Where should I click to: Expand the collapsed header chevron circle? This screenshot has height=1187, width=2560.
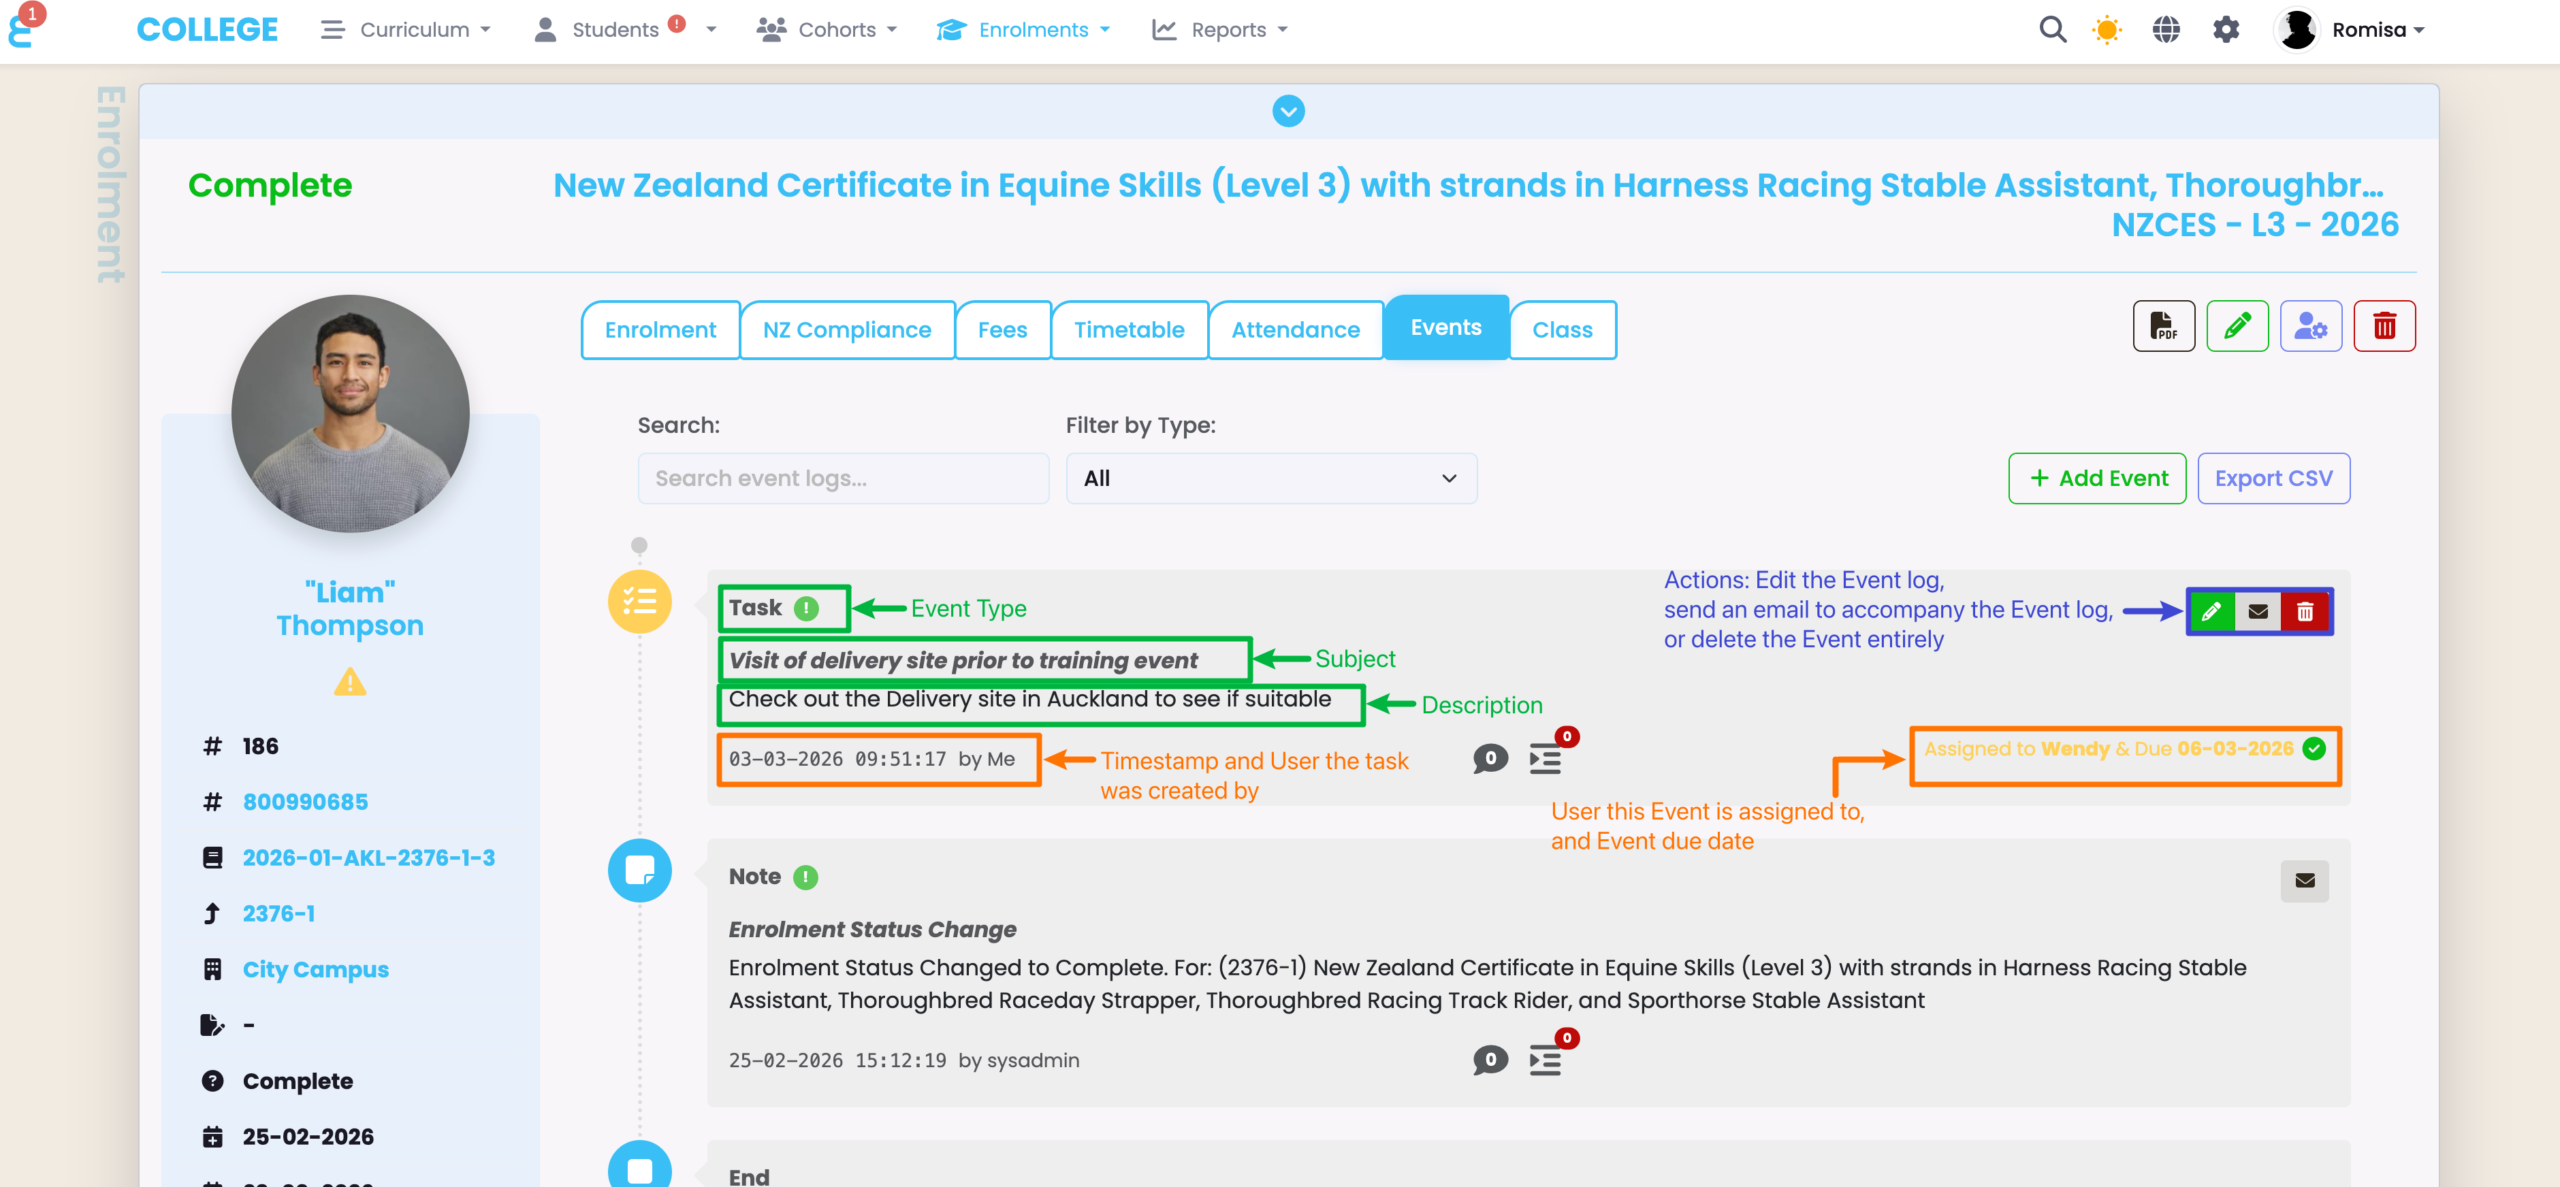(1288, 111)
